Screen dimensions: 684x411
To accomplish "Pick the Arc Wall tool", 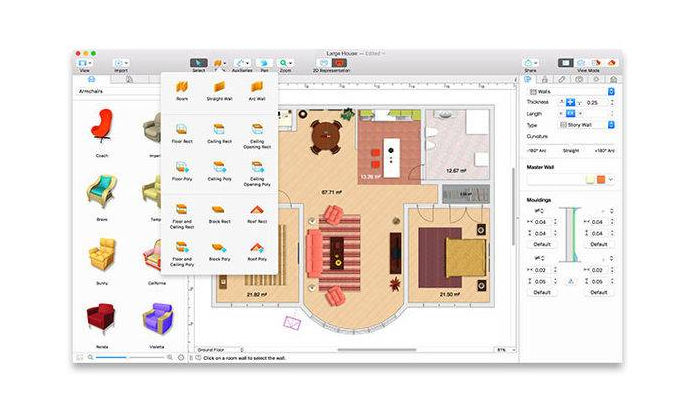I will click(x=257, y=90).
